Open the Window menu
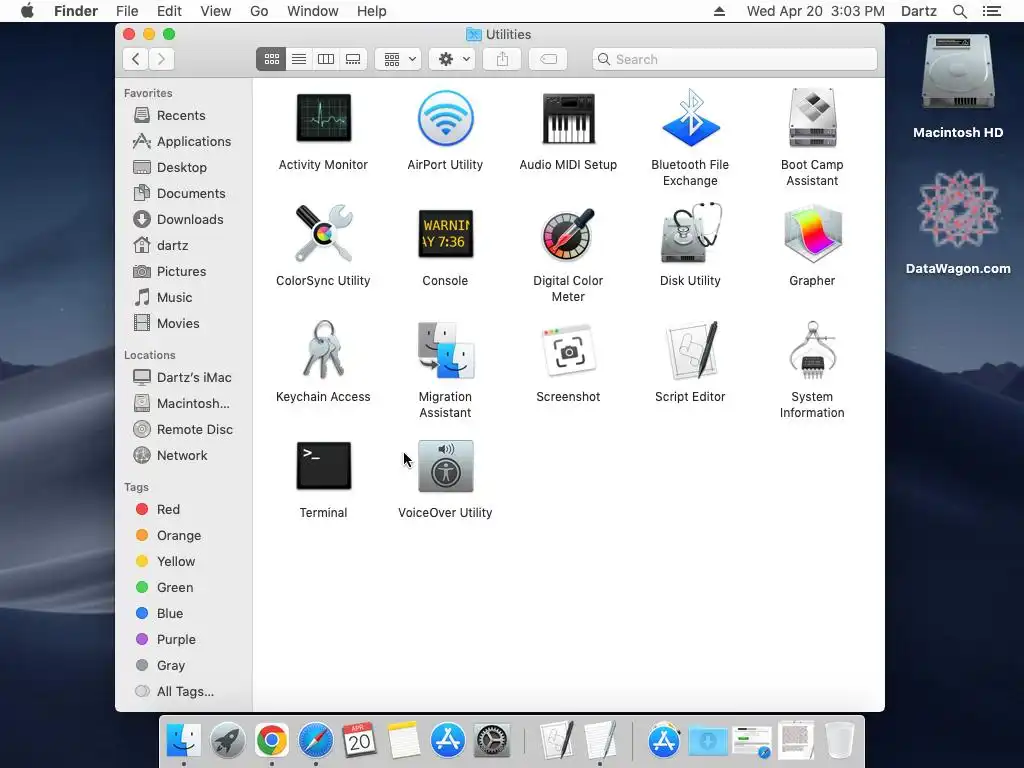 tap(313, 11)
